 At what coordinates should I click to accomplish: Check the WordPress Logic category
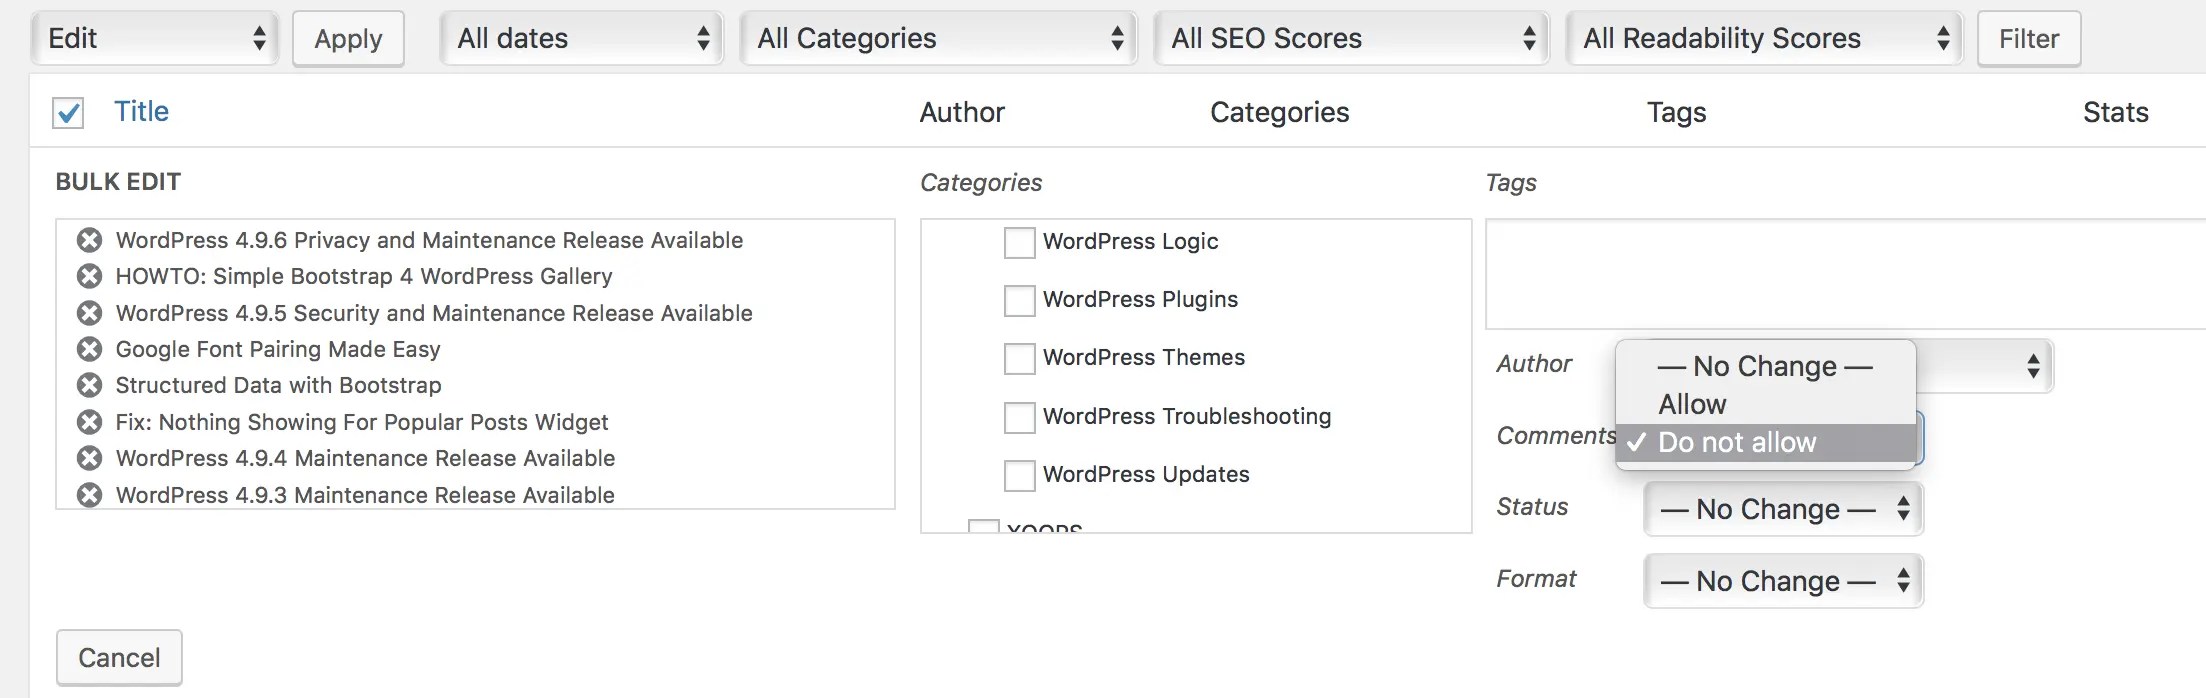tap(1019, 242)
